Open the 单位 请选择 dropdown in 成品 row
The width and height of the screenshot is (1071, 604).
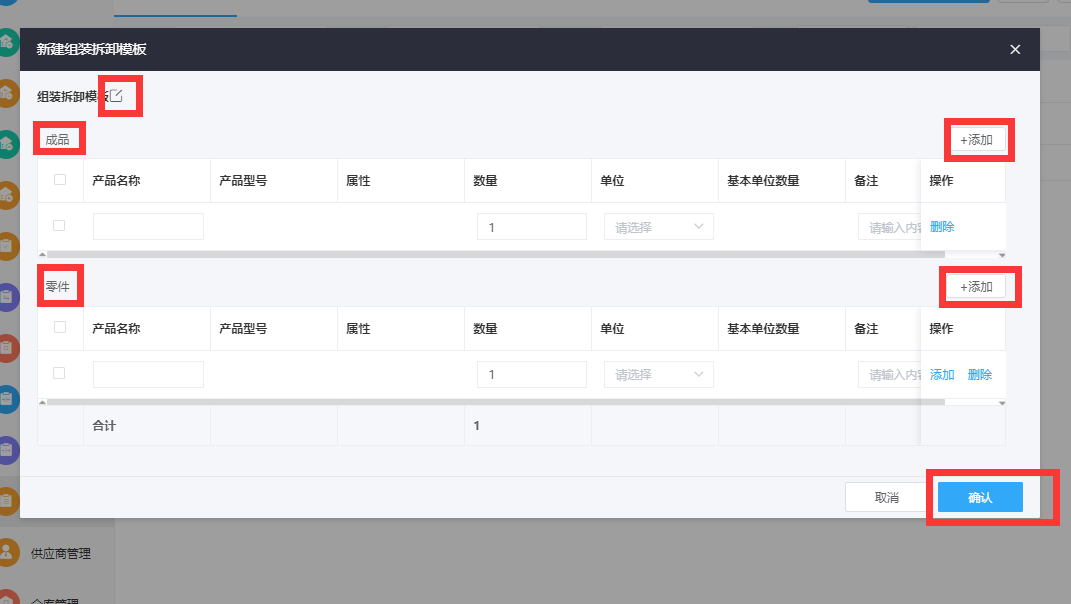[658, 227]
